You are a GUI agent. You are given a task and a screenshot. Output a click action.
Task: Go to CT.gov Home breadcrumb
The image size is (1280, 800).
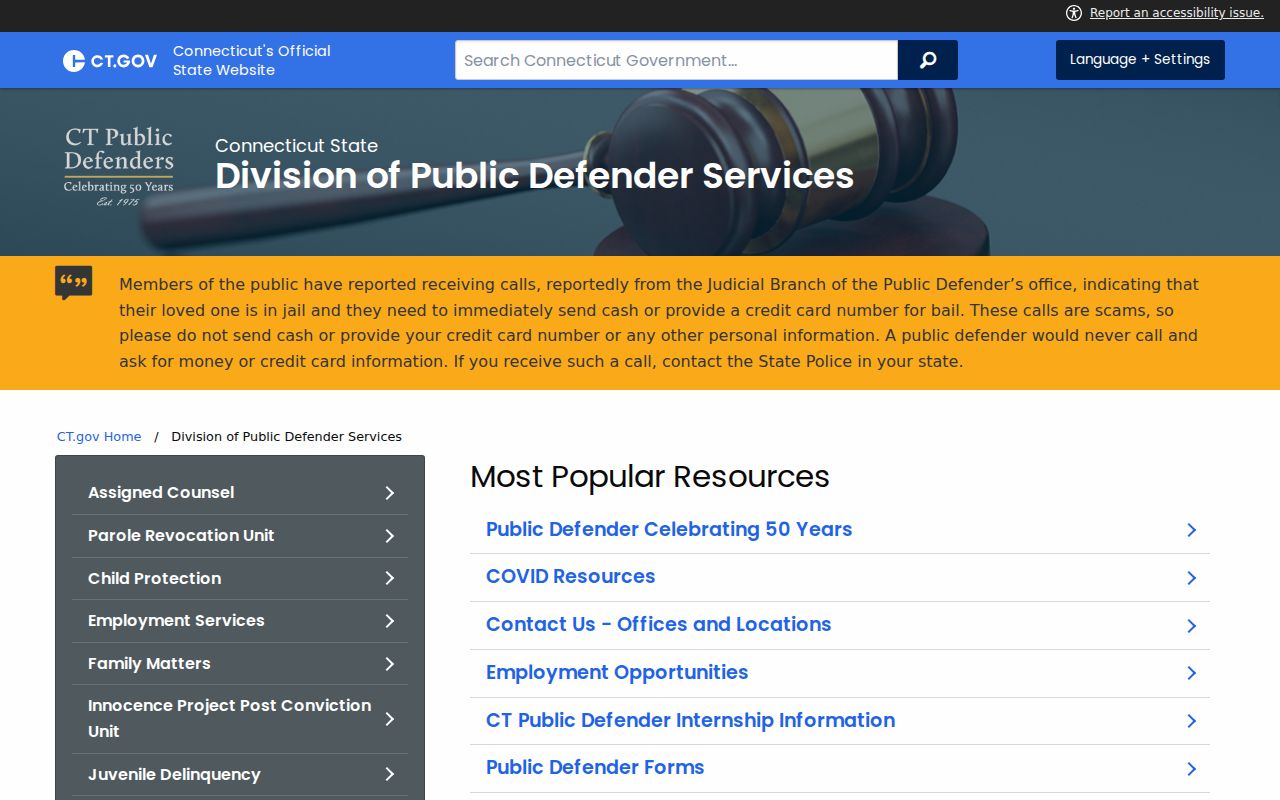tap(99, 437)
